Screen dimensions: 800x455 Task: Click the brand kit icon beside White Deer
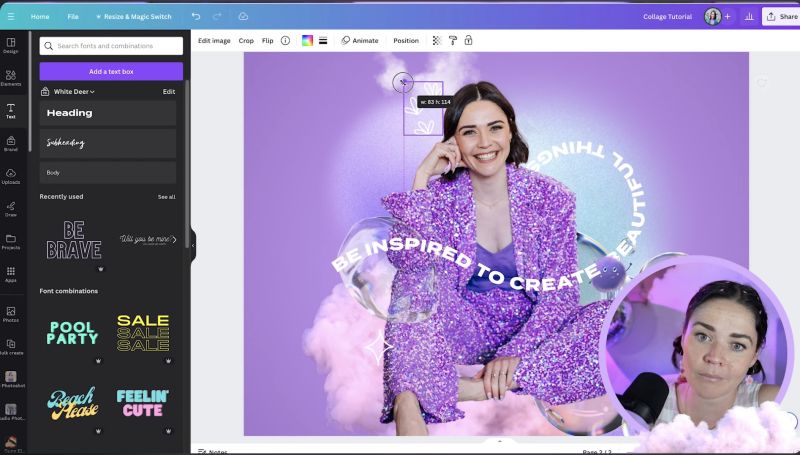45,91
